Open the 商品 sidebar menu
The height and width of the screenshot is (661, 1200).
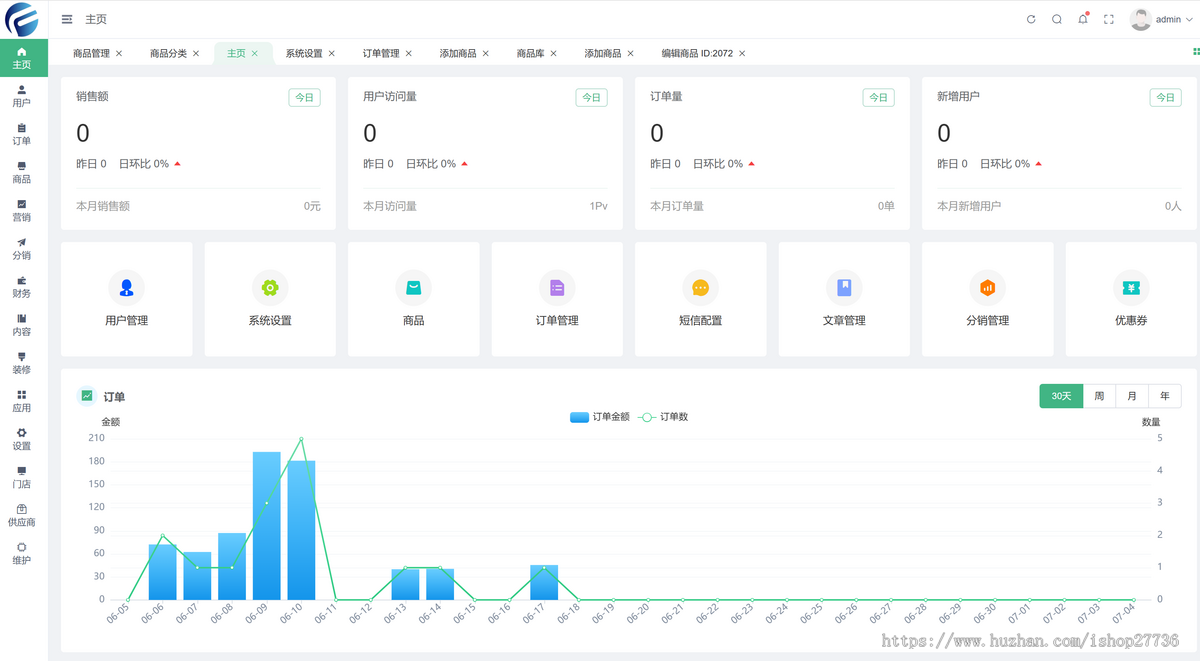pyautogui.click(x=22, y=172)
